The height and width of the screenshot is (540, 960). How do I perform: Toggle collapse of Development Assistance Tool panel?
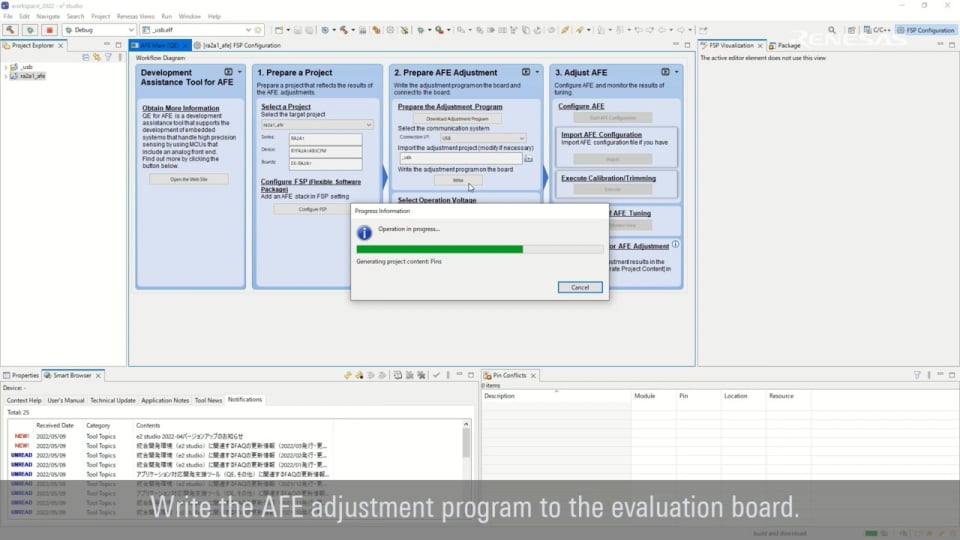[x=228, y=72]
